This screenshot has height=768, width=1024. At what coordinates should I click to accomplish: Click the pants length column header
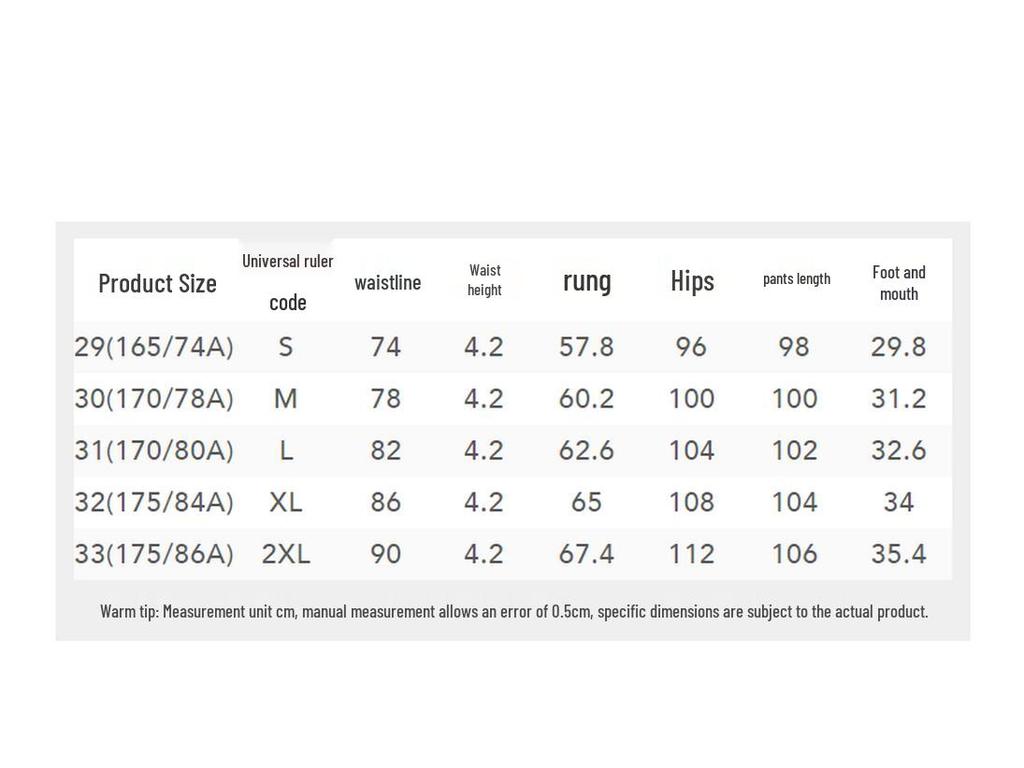tap(796, 279)
